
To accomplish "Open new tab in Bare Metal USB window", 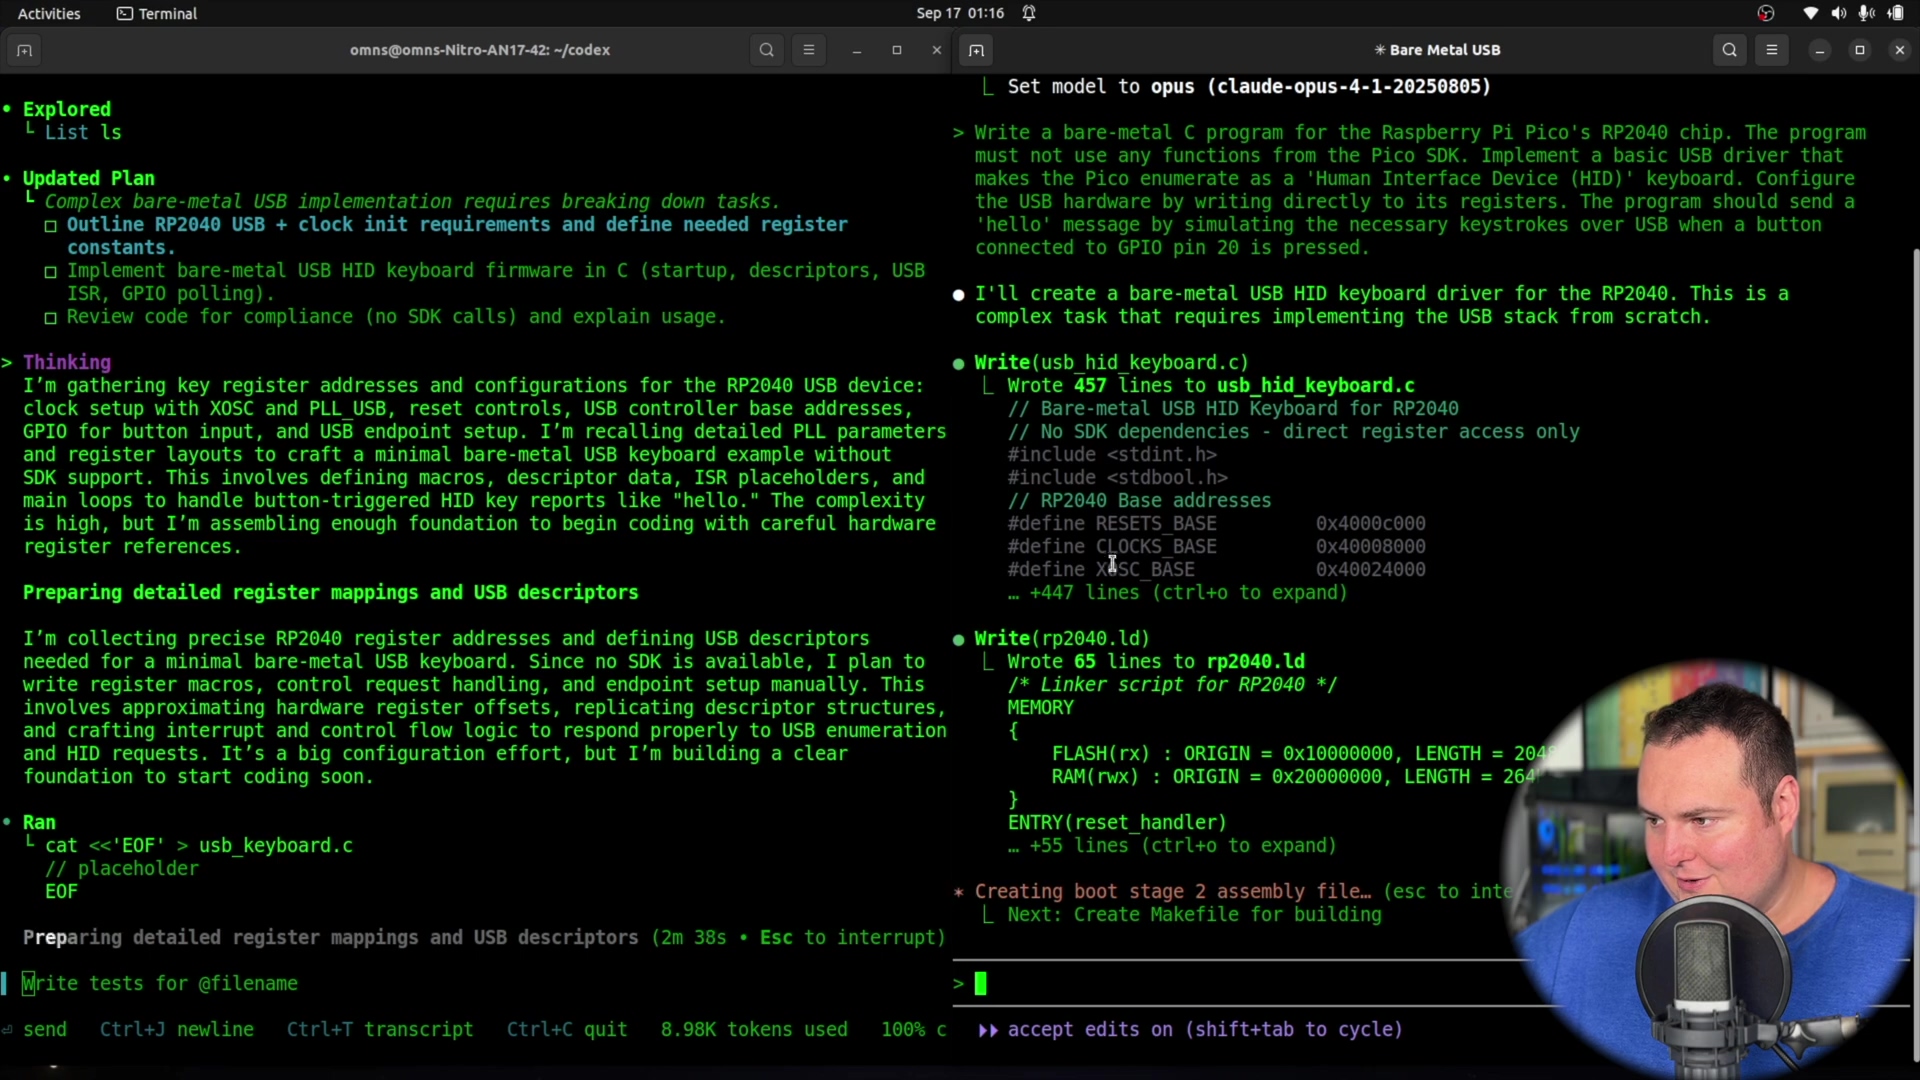I will [x=976, y=50].
